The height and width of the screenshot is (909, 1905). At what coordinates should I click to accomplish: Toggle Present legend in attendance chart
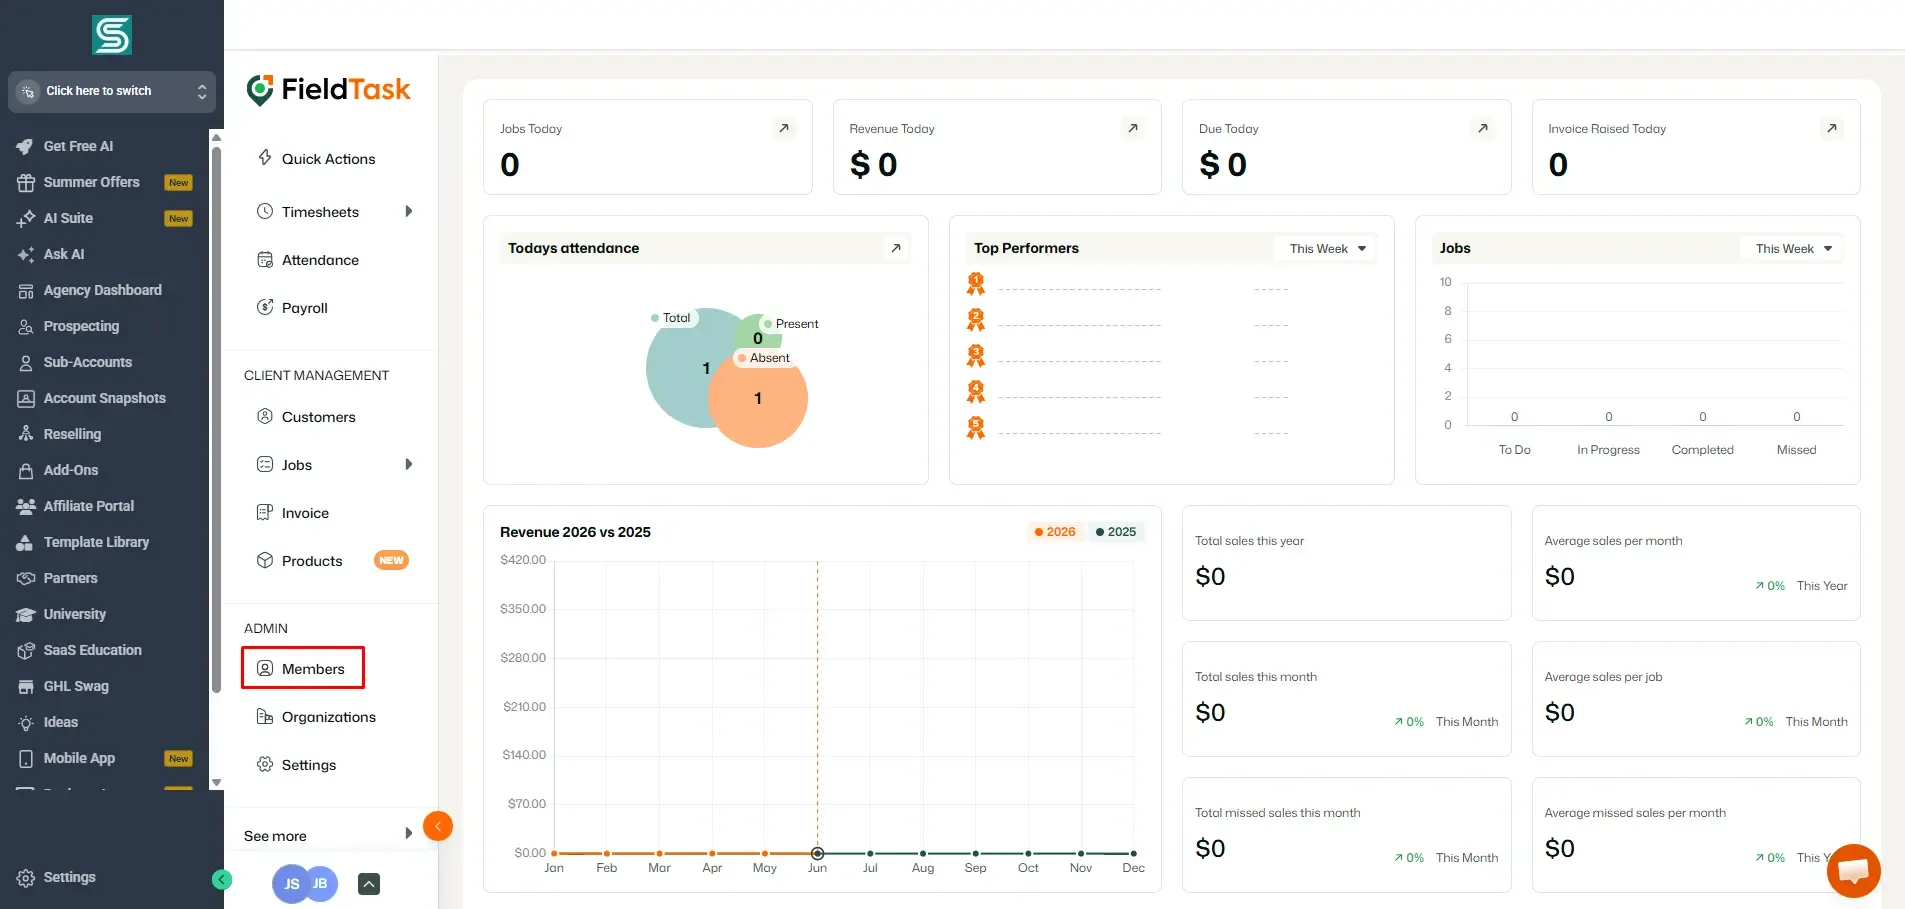tap(791, 324)
